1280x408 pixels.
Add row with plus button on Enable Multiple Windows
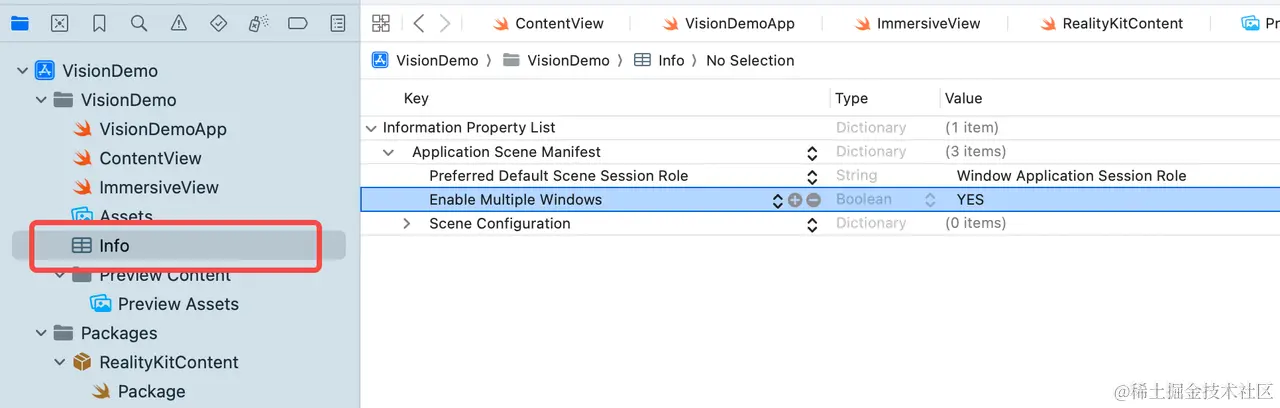795,200
